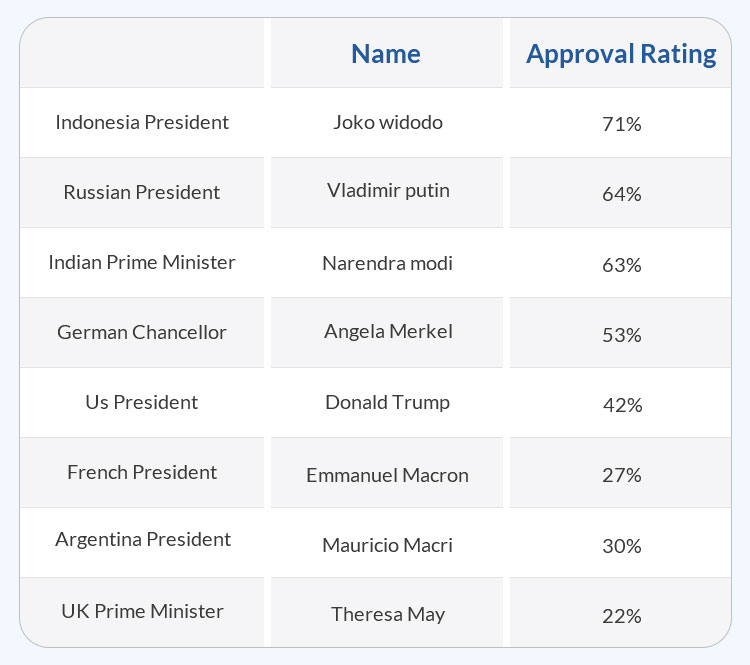Click the French President row label
The width and height of the screenshot is (750, 665).
(x=142, y=472)
